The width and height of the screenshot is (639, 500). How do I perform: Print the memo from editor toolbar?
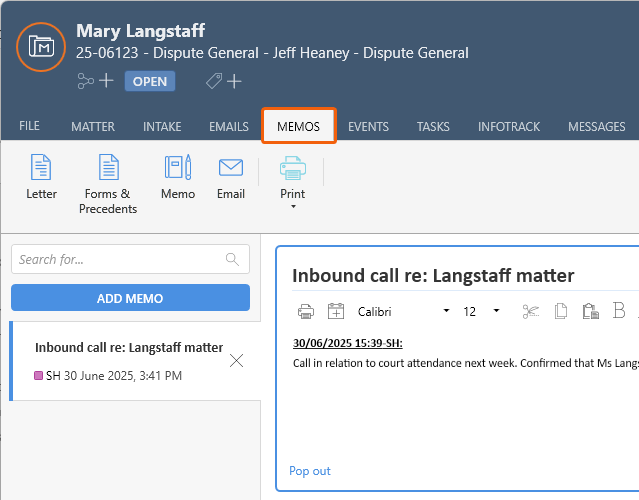click(306, 311)
